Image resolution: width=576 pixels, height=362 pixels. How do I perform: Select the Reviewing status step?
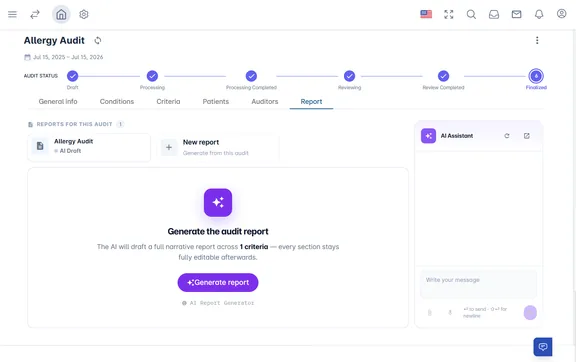pos(349,76)
